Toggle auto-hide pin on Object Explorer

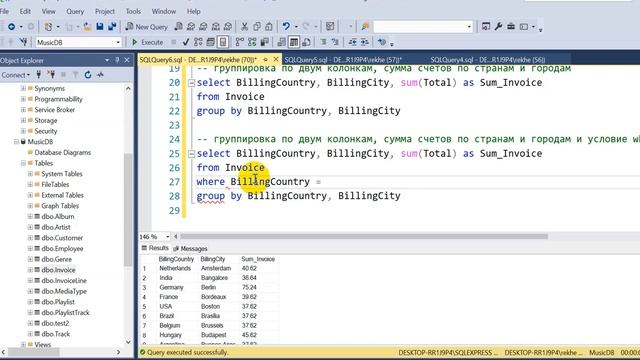tap(117, 60)
